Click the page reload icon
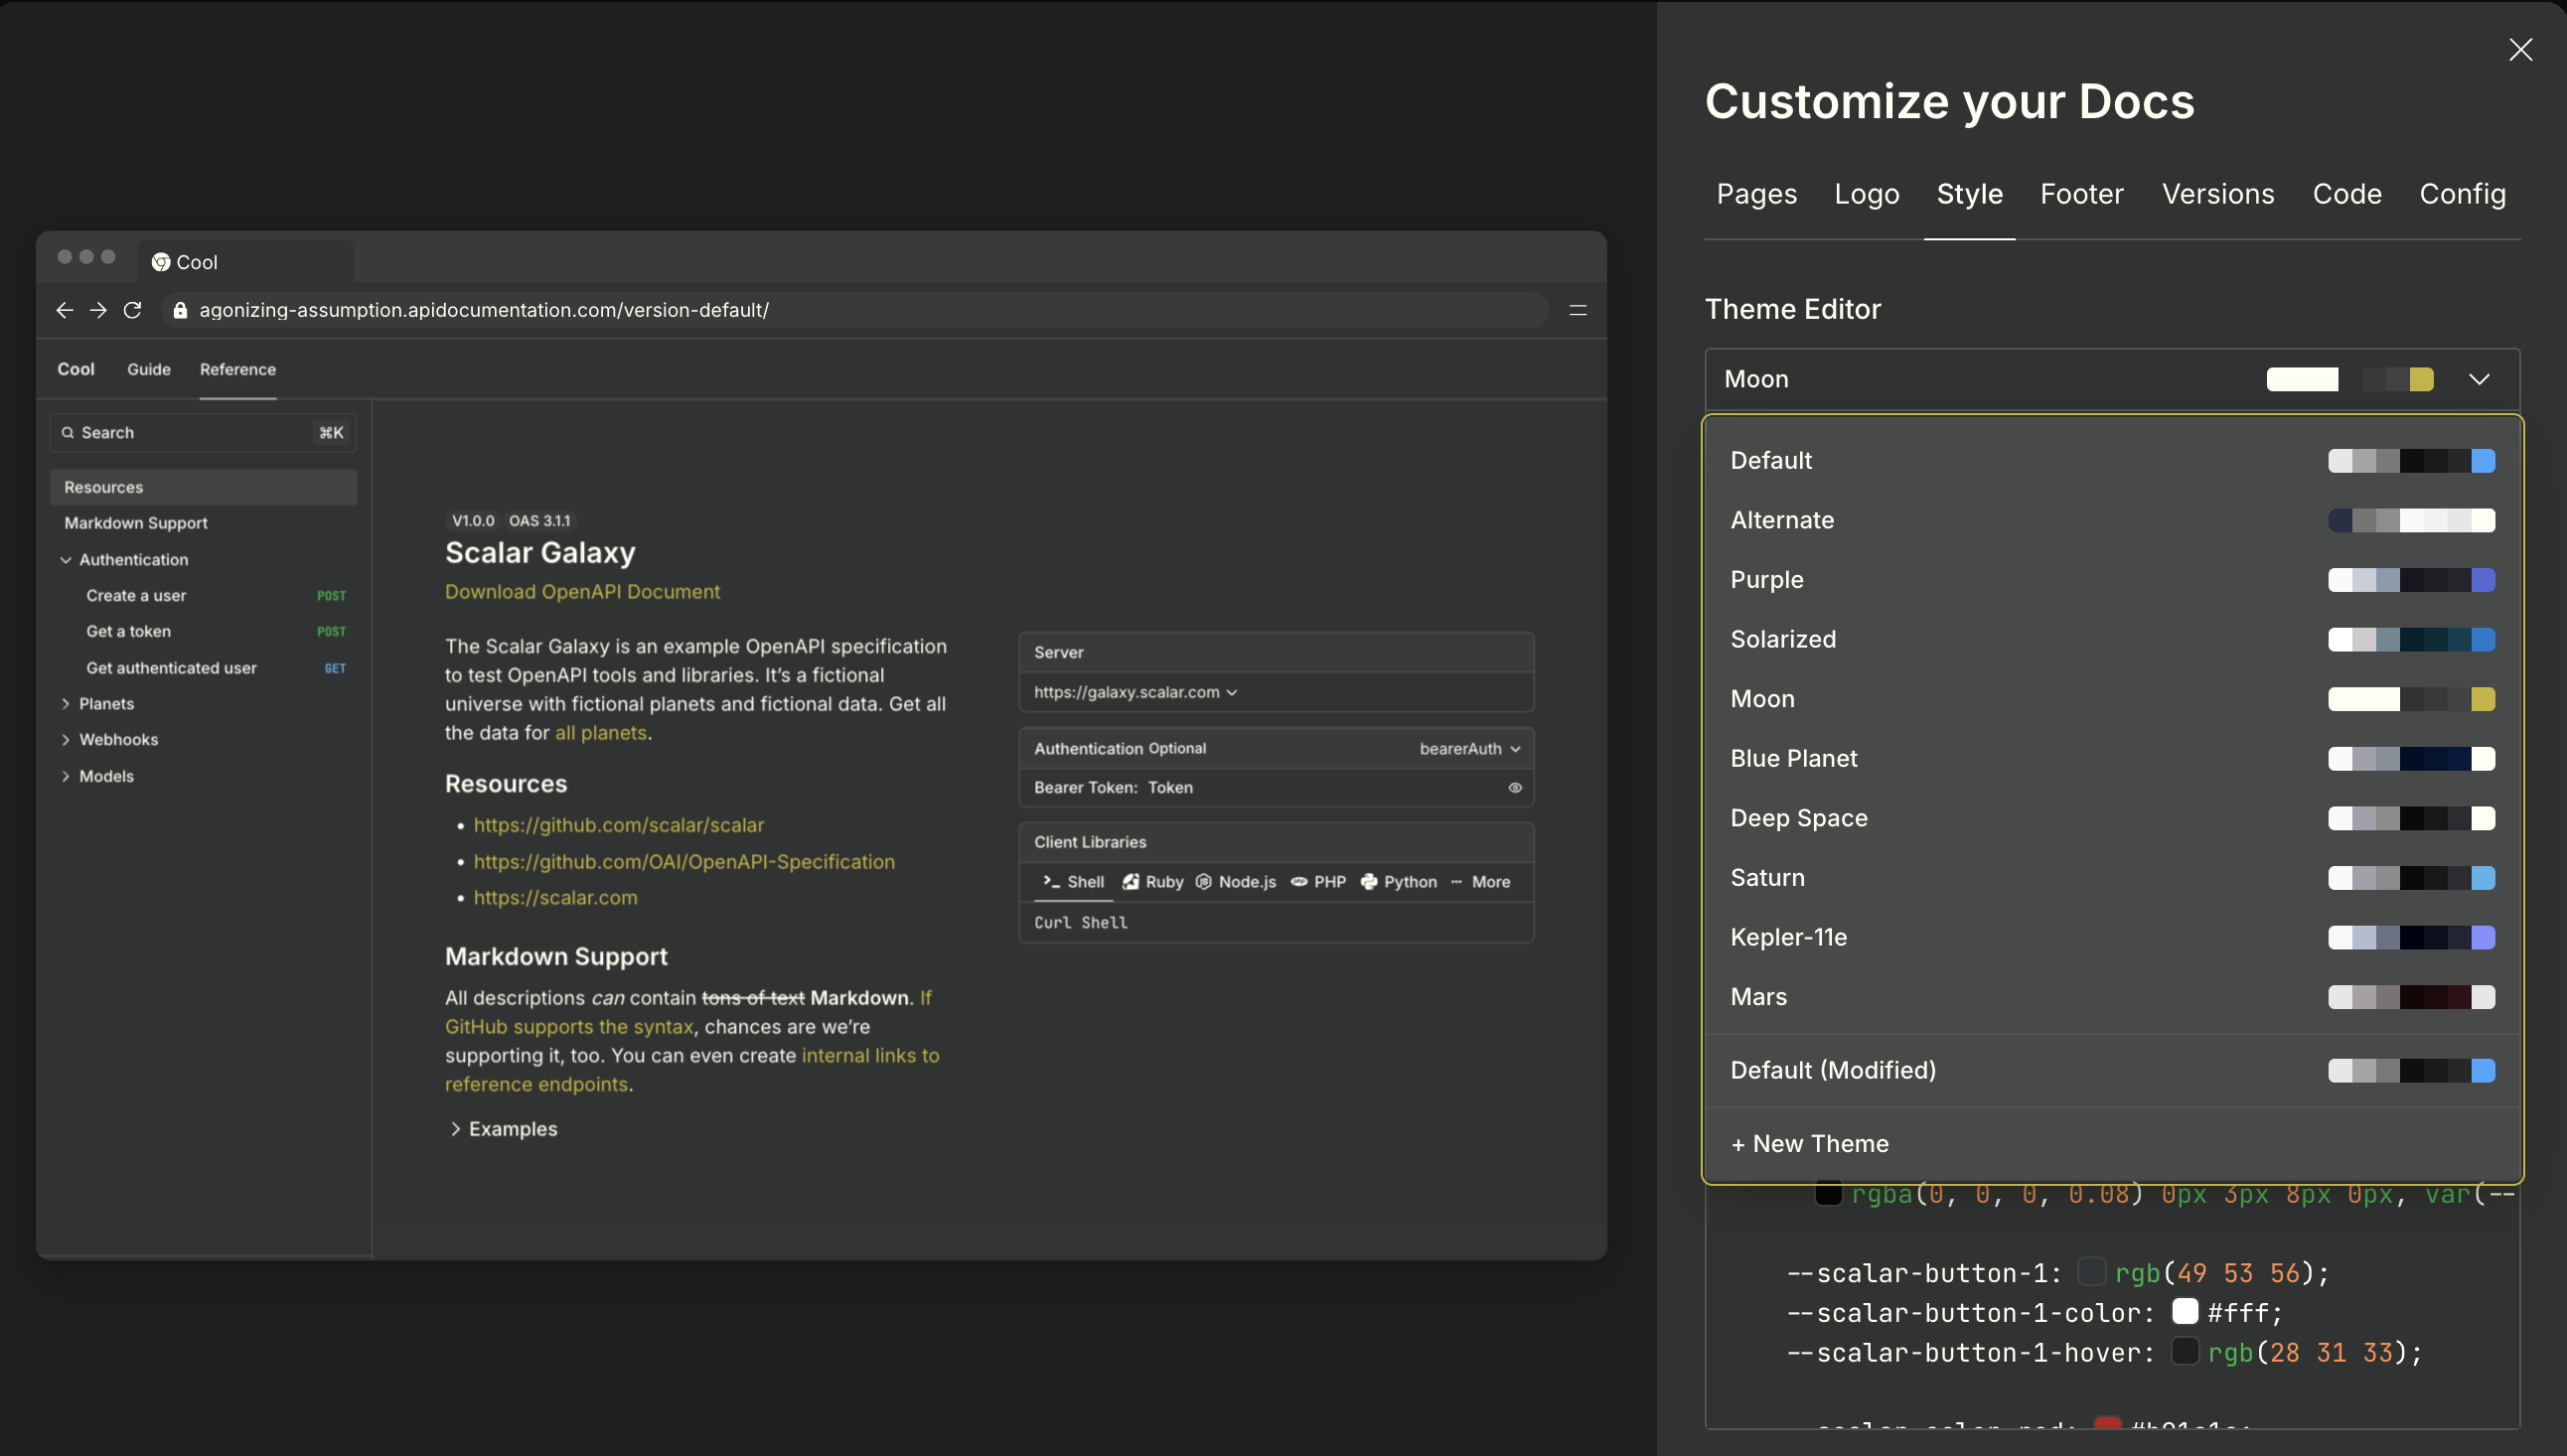The image size is (2567, 1456). pos(132,310)
